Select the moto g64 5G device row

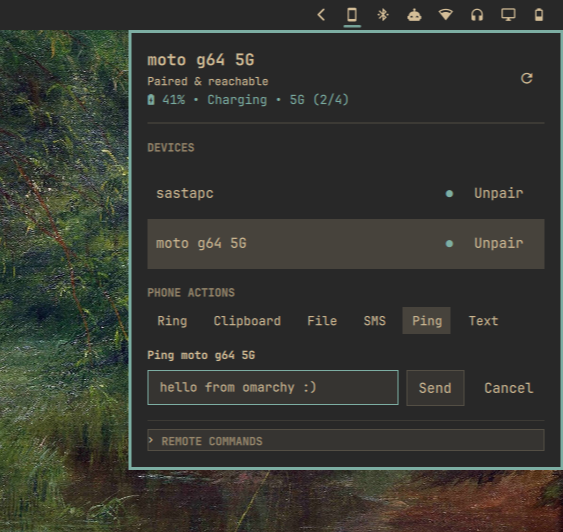point(346,244)
